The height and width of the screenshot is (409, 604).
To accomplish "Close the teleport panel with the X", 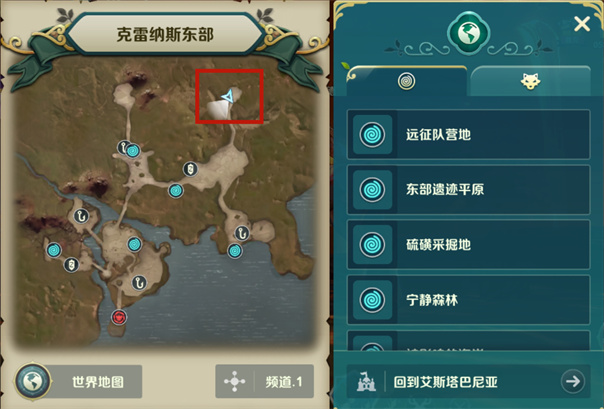I will [x=582, y=24].
